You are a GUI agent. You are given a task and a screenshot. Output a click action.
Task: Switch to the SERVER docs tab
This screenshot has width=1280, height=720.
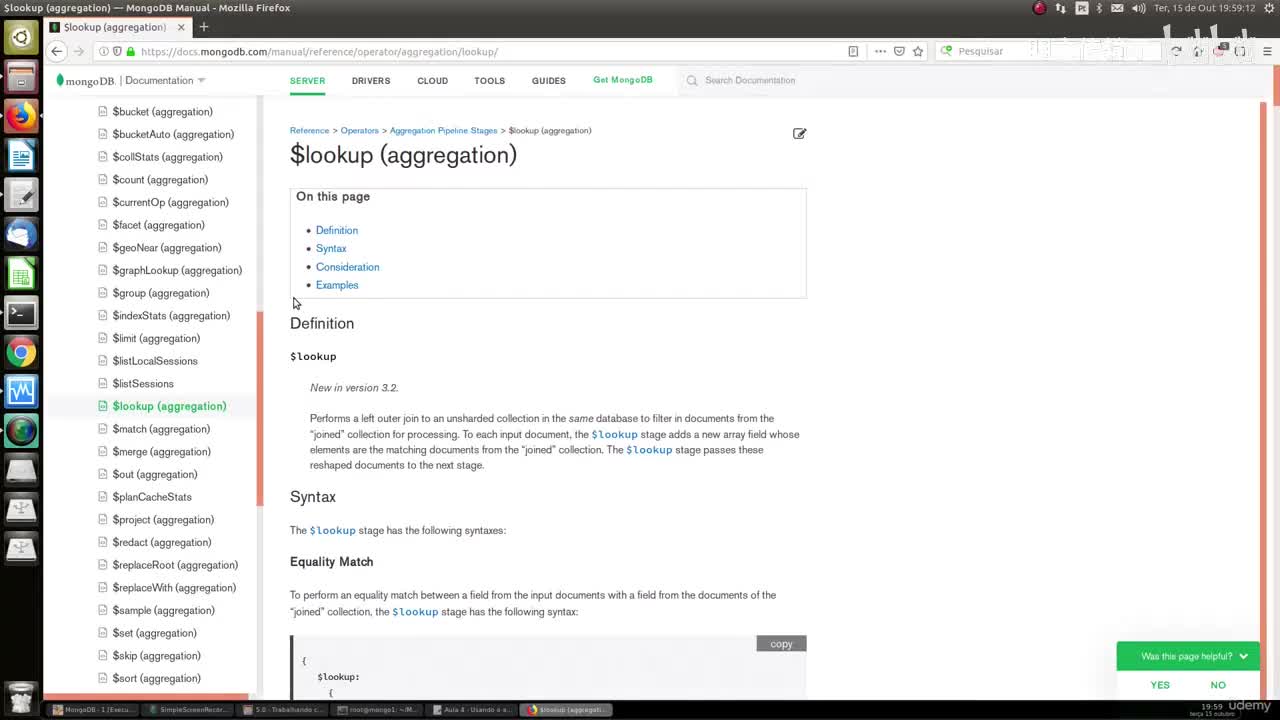click(307, 81)
